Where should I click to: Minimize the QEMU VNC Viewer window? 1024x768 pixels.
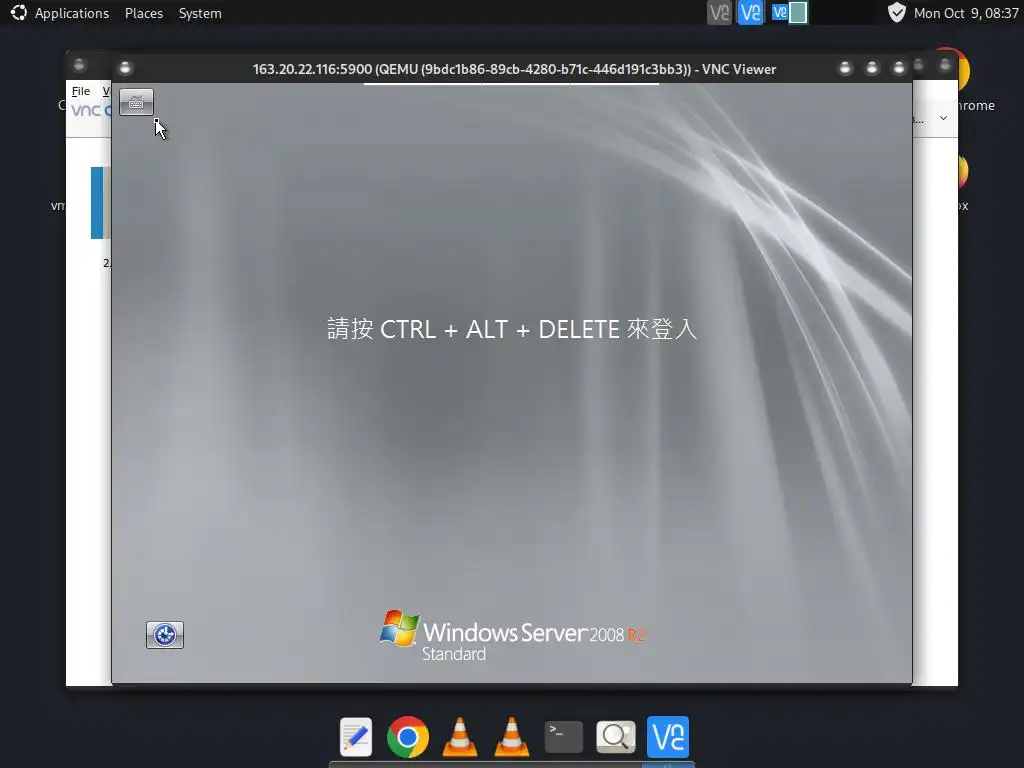[x=845, y=68]
